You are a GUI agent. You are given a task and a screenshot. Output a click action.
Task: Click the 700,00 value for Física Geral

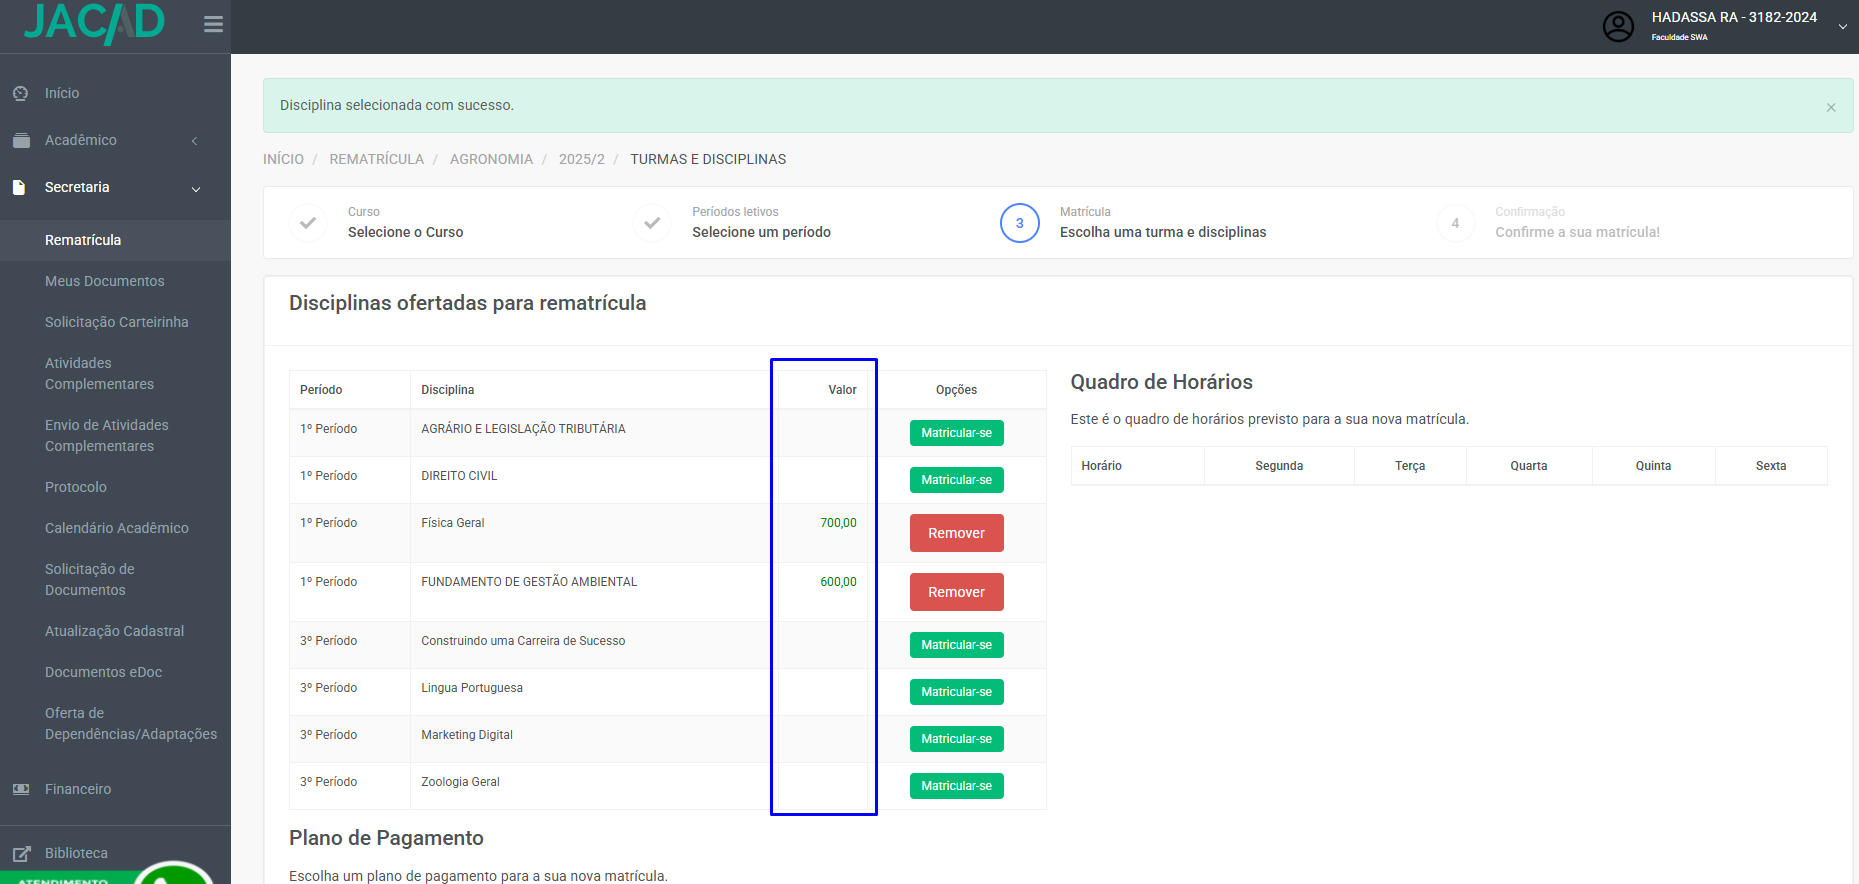[x=838, y=523]
